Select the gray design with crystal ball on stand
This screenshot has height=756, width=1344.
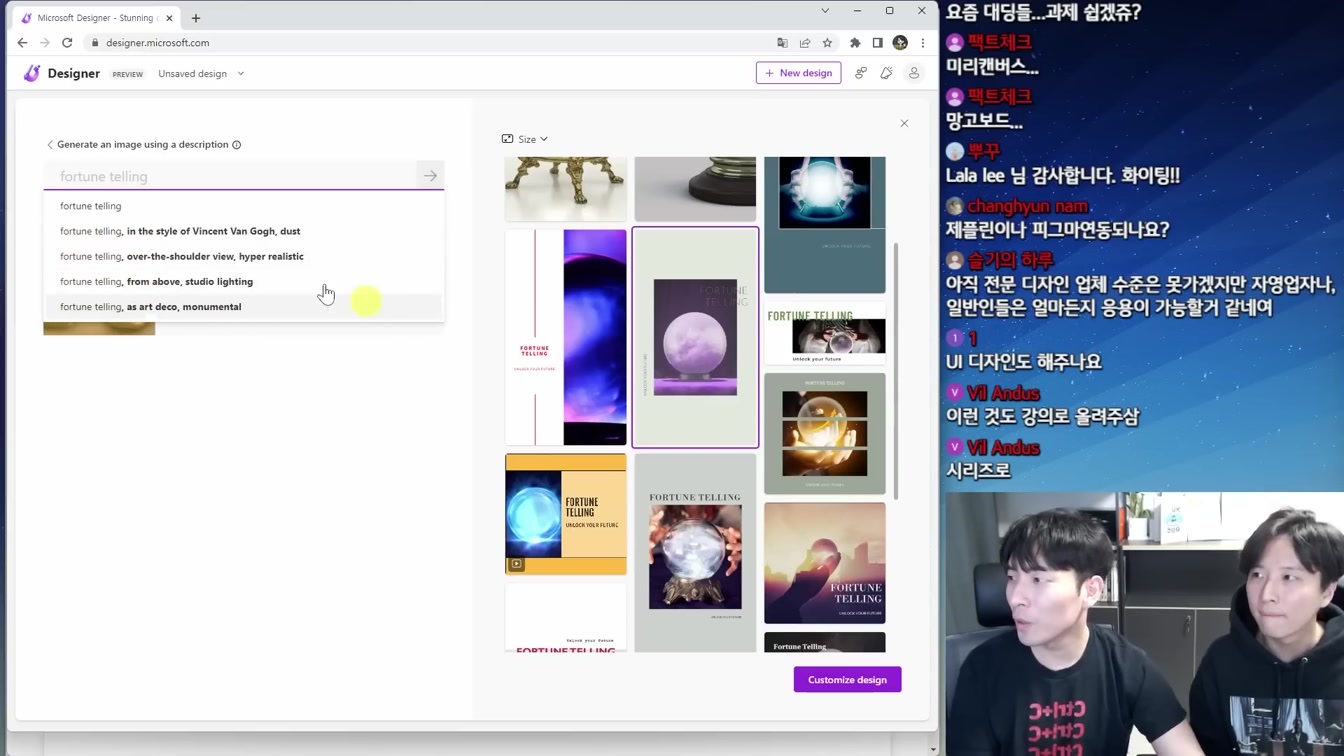point(695,553)
